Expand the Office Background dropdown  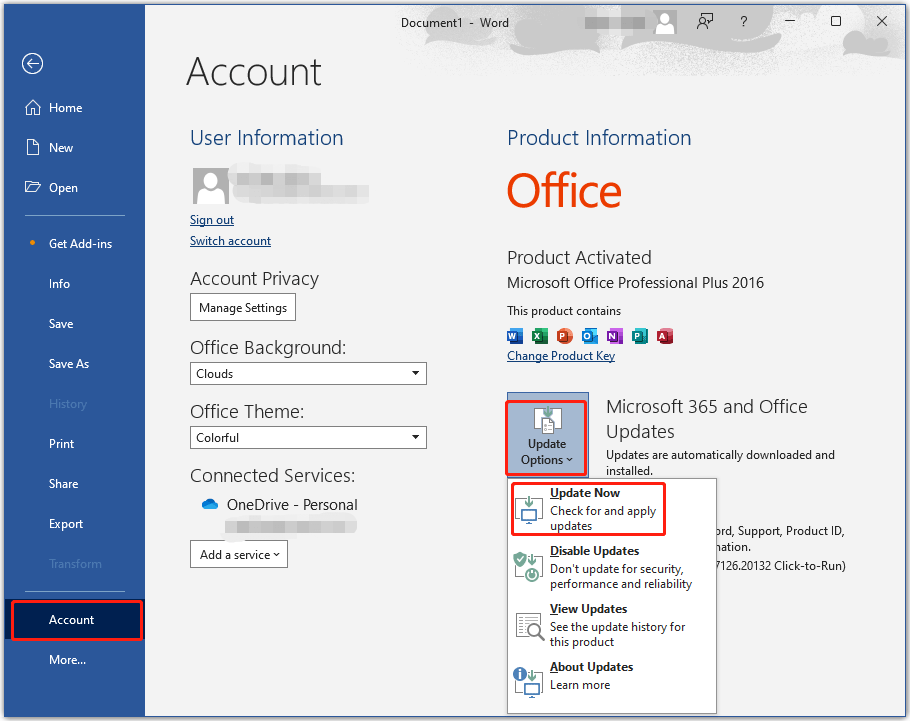pyautogui.click(x=415, y=374)
